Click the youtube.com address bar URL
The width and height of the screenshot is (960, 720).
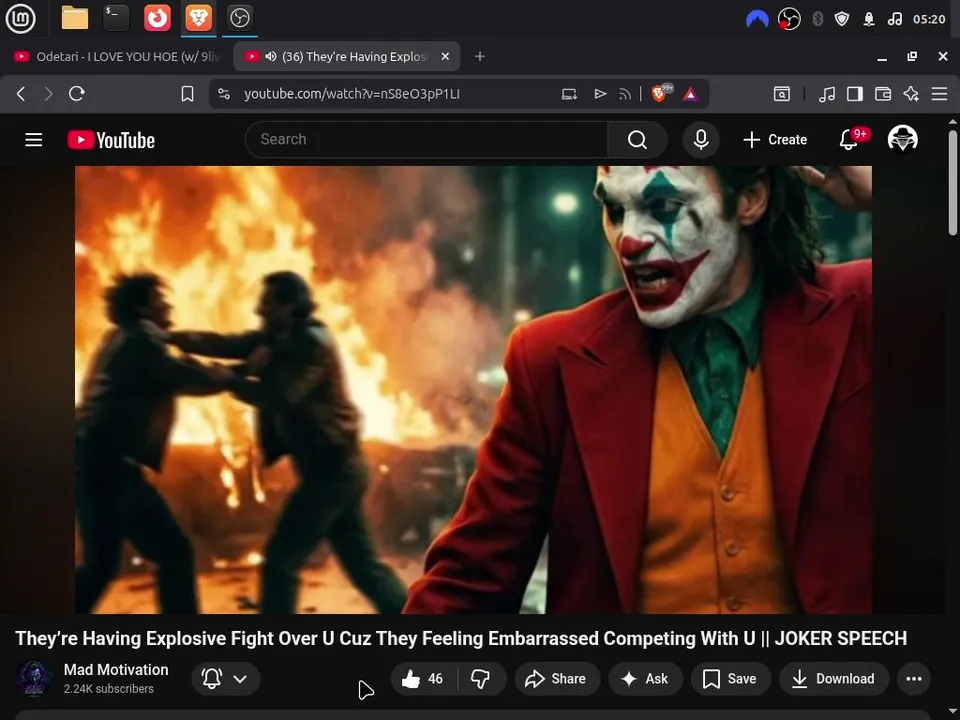pyautogui.click(x=351, y=94)
